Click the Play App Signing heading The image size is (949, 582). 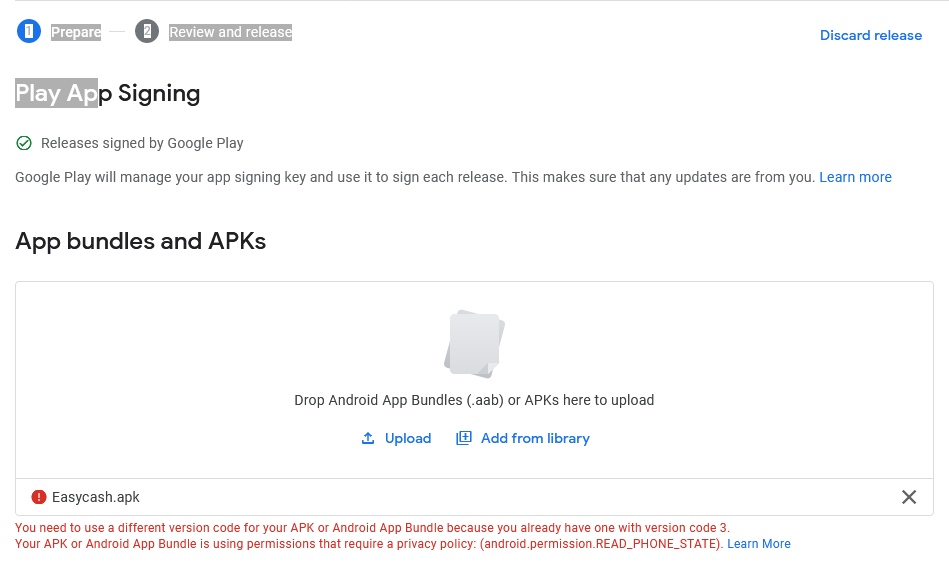pyautogui.click(x=107, y=93)
